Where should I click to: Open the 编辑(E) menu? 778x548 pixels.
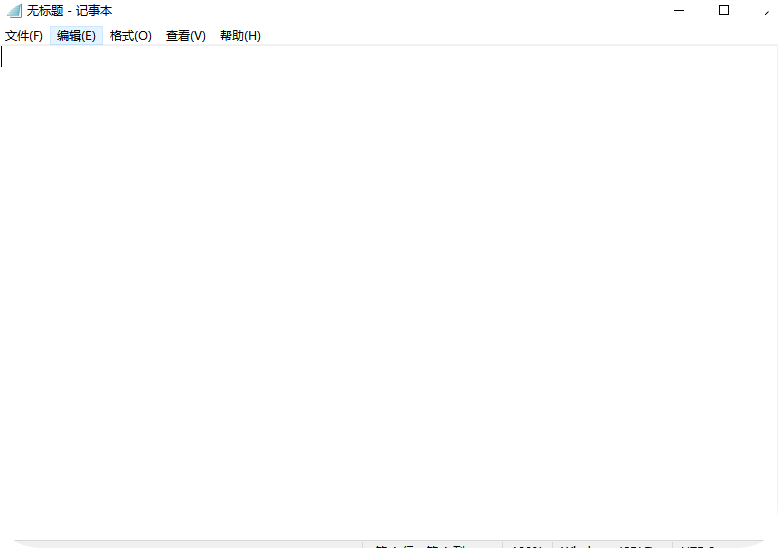[76, 36]
